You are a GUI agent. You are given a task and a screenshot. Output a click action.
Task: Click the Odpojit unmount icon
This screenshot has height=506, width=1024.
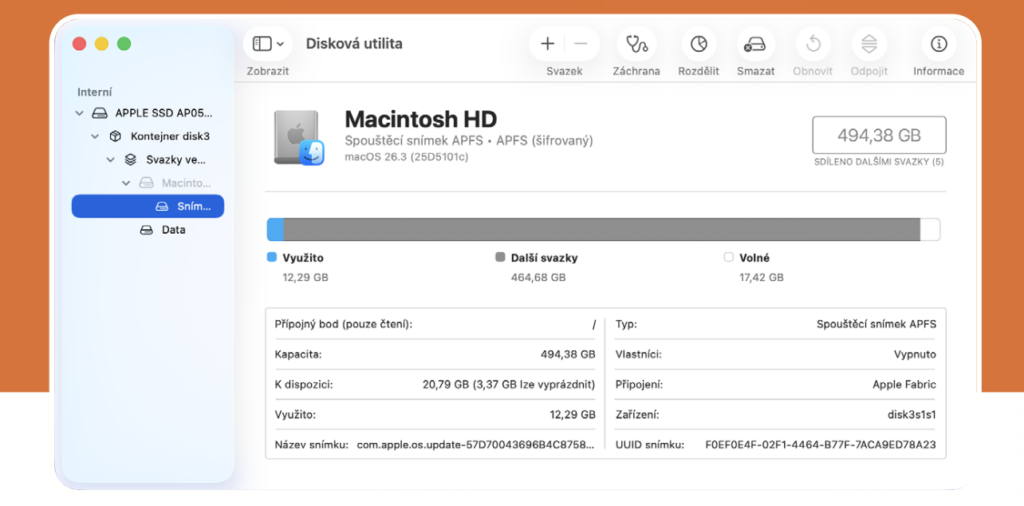[869, 44]
